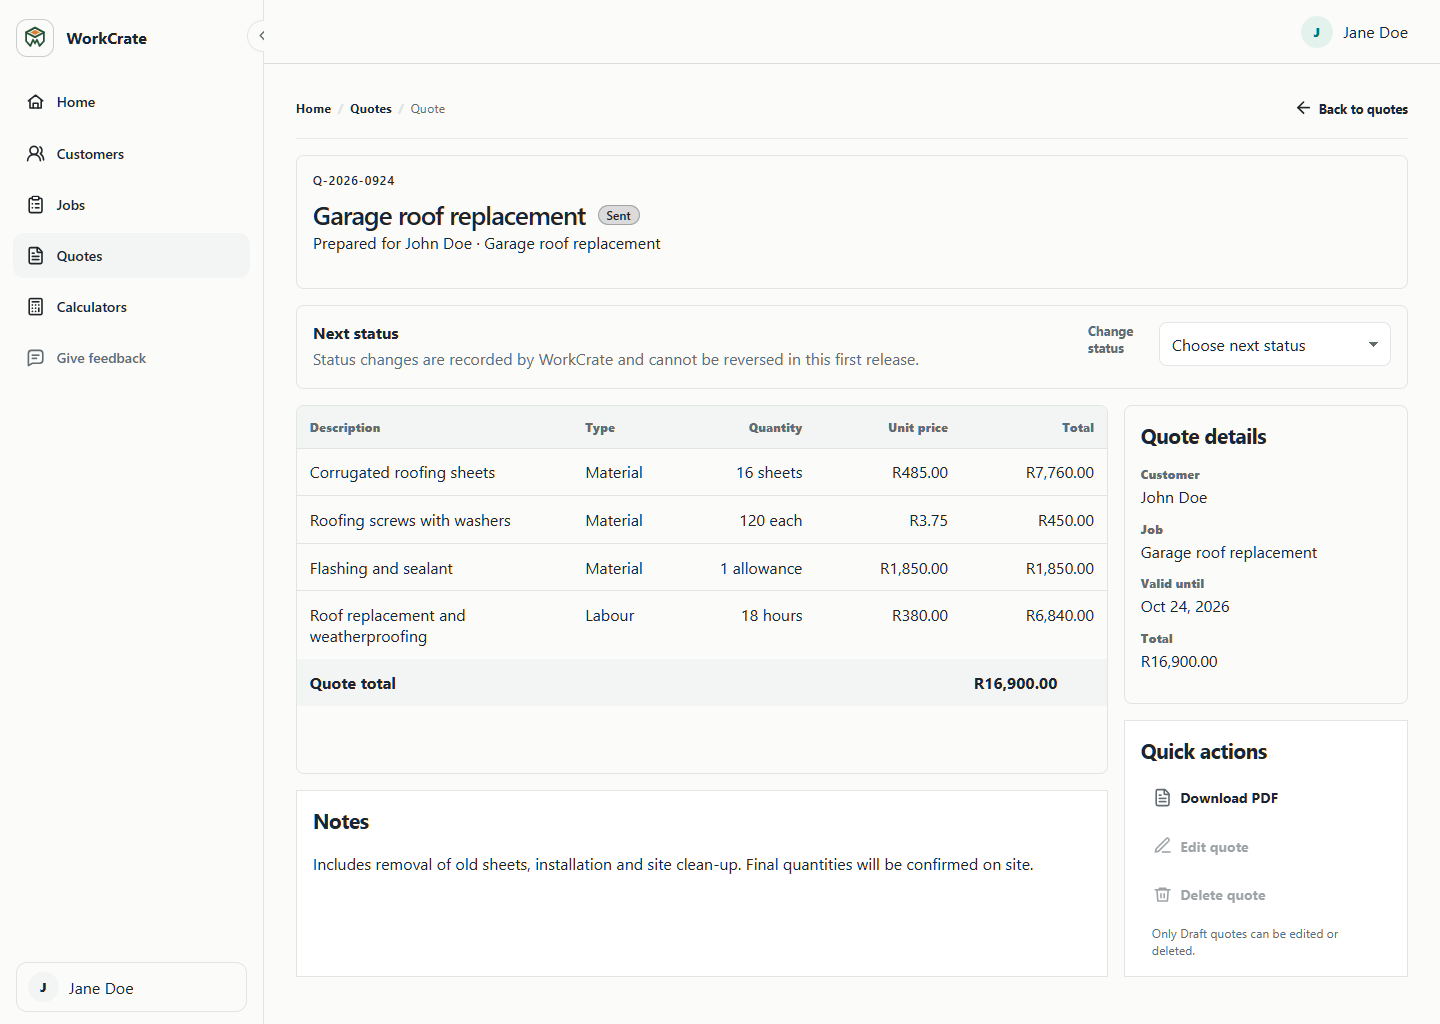This screenshot has width=1440, height=1024.
Task: Open the Jobs section
Action: click(131, 205)
